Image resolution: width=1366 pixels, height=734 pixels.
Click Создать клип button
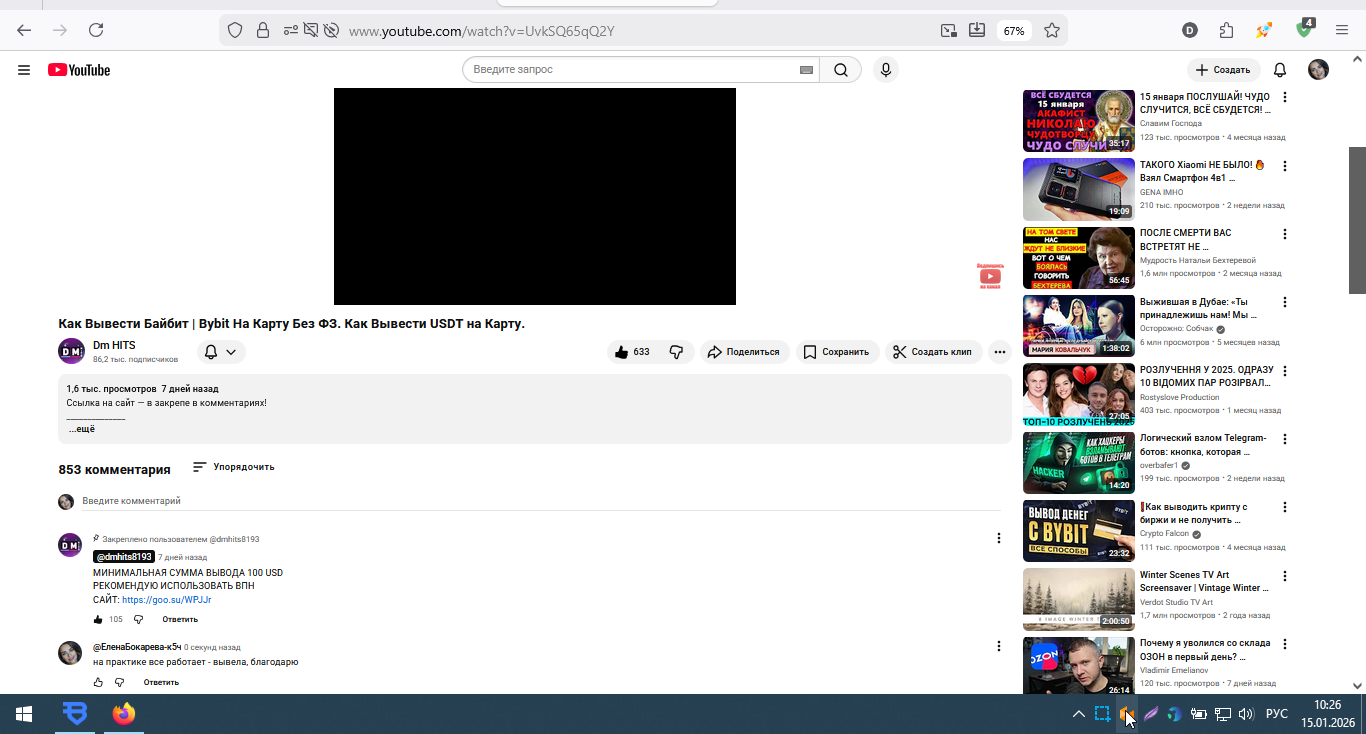[x=933, y=352]
